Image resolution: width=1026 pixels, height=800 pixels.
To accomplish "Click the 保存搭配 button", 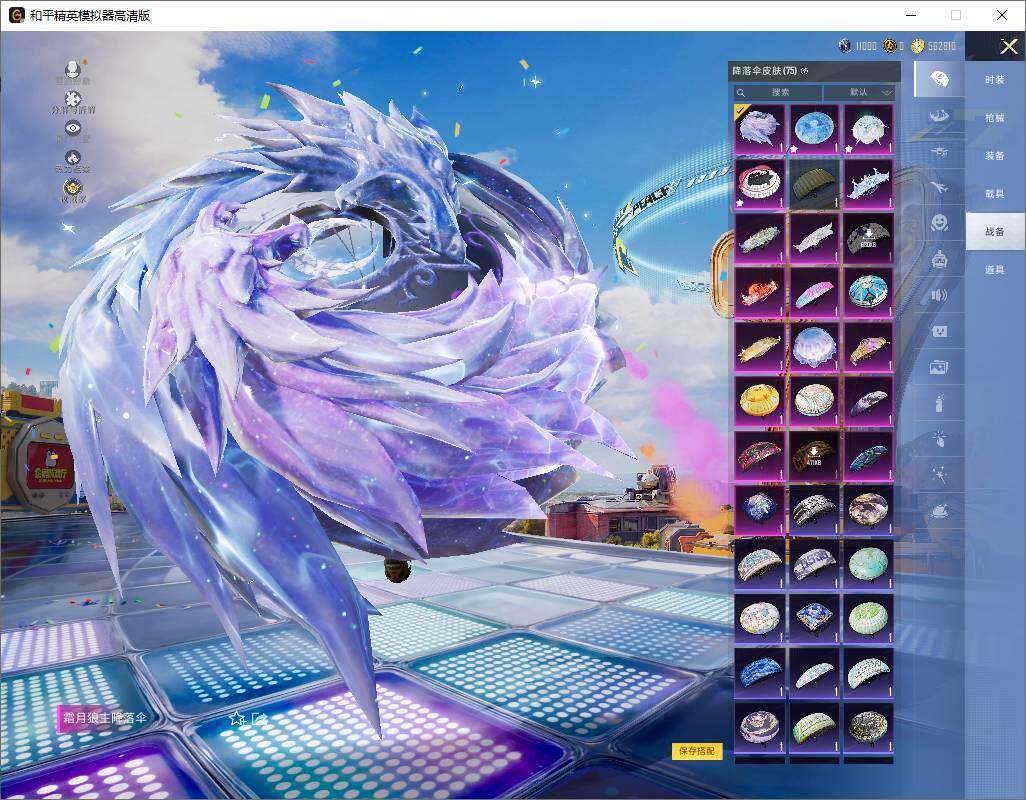I will pyautogui.click(x=696, y=751).
